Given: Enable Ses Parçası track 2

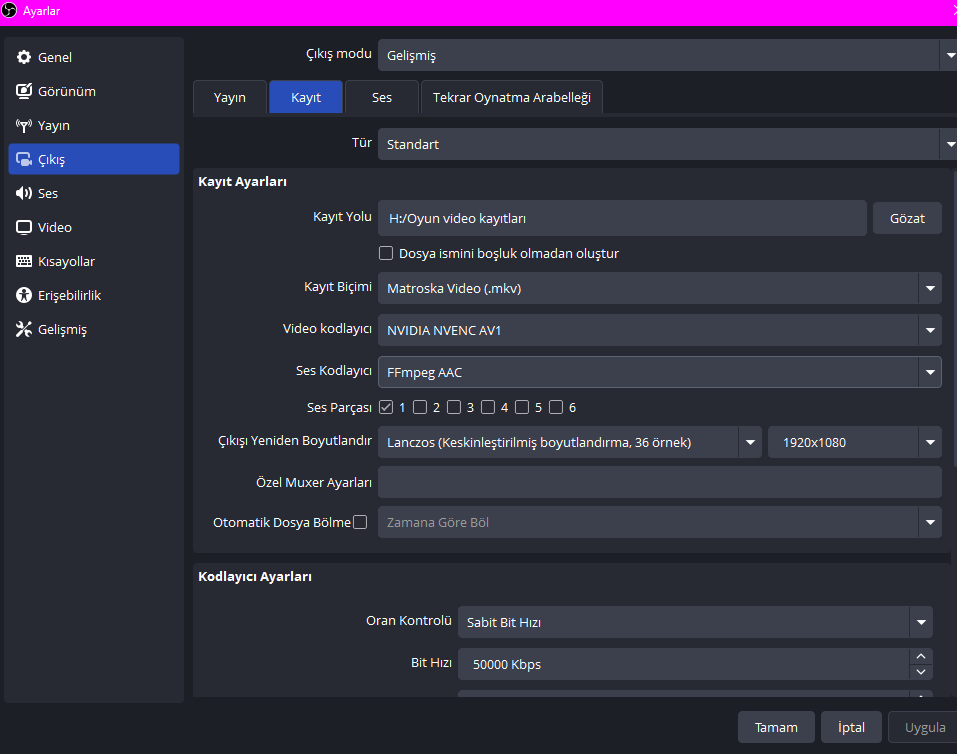Looking at the screenshot, I should [420, 407].
